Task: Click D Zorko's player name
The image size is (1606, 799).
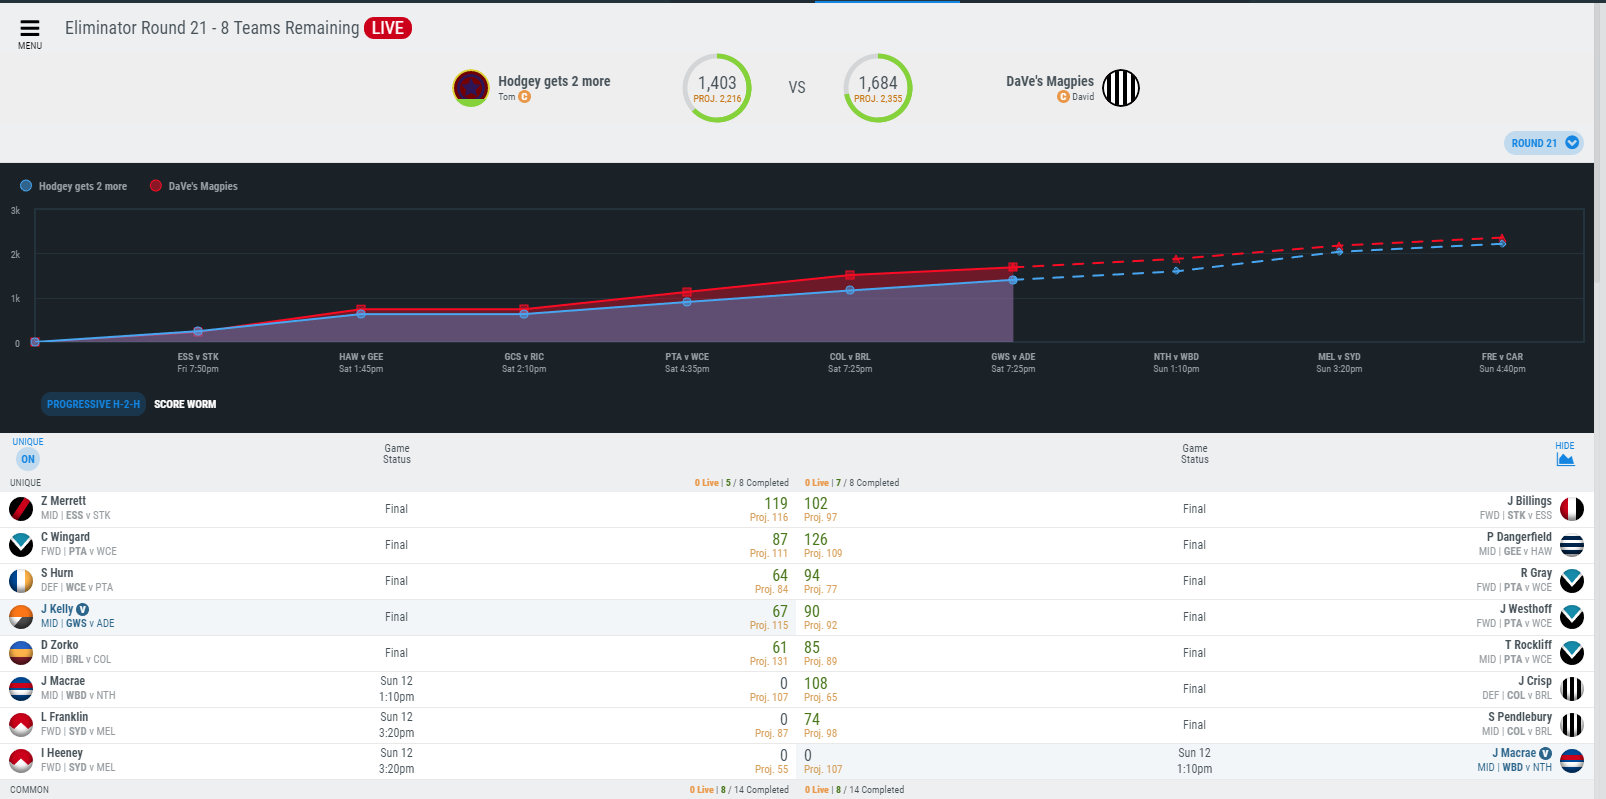Action: (59, 645)
